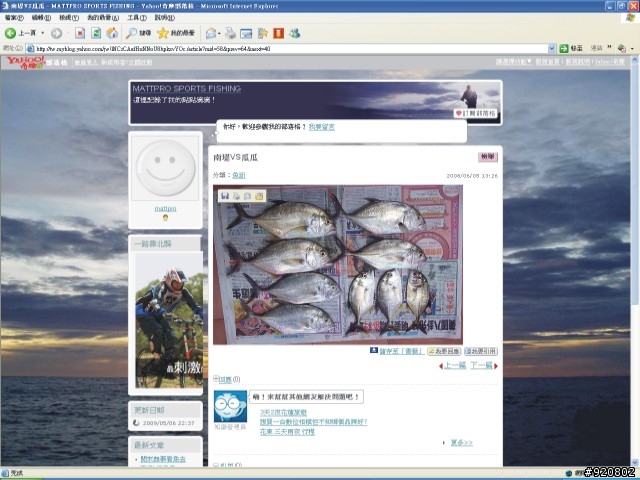Click the leave-a-message link in greeting

click(x=322, y=127)
